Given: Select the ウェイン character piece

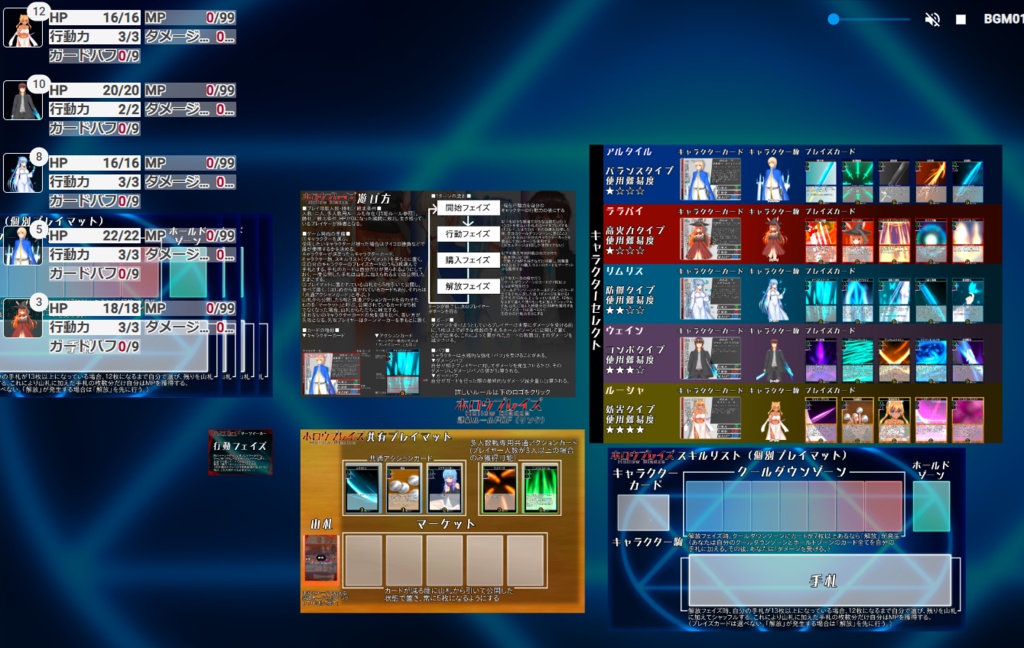Looking at the screenshot, I should point(773,359).
